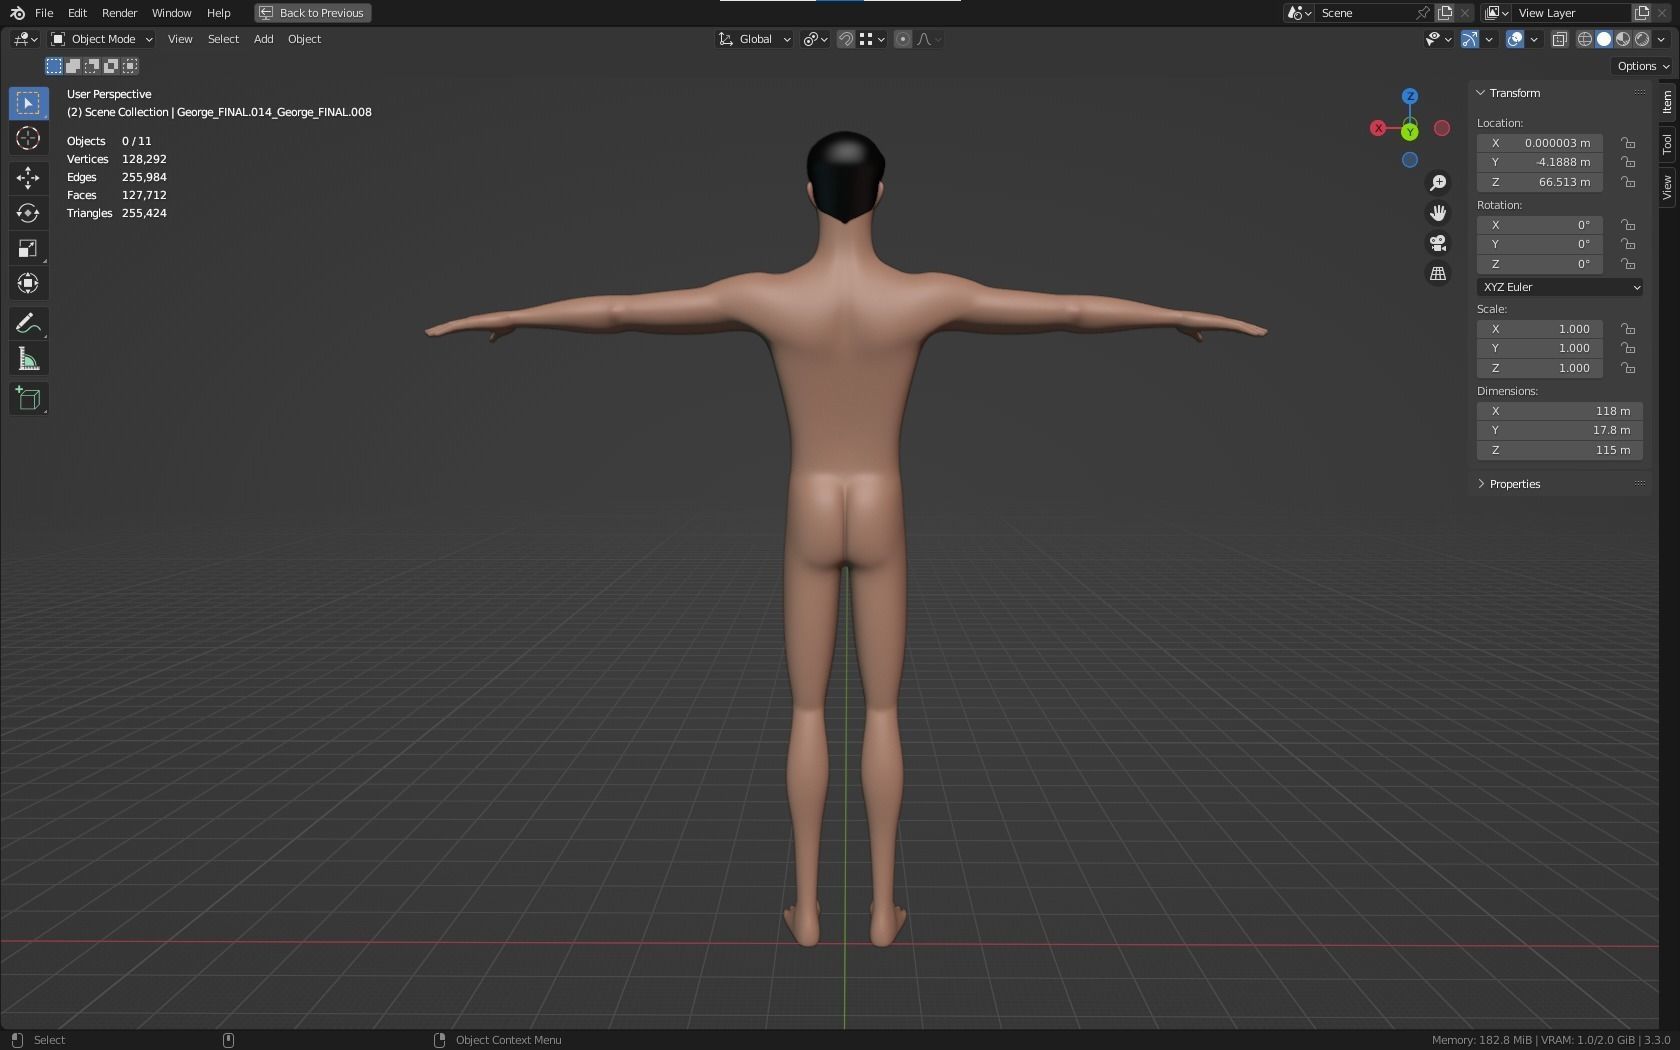Create new scene via duplicate icon
Screen dimensions: 1680x1050
click(1445, 13)
